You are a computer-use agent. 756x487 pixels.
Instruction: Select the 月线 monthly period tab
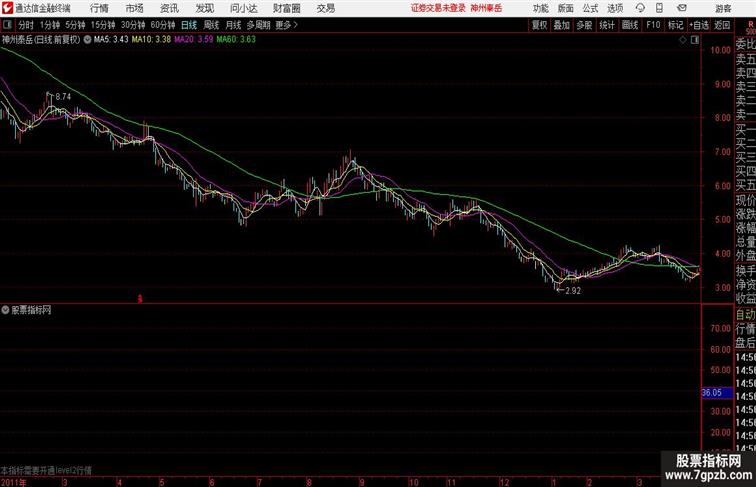pos(233,25)
